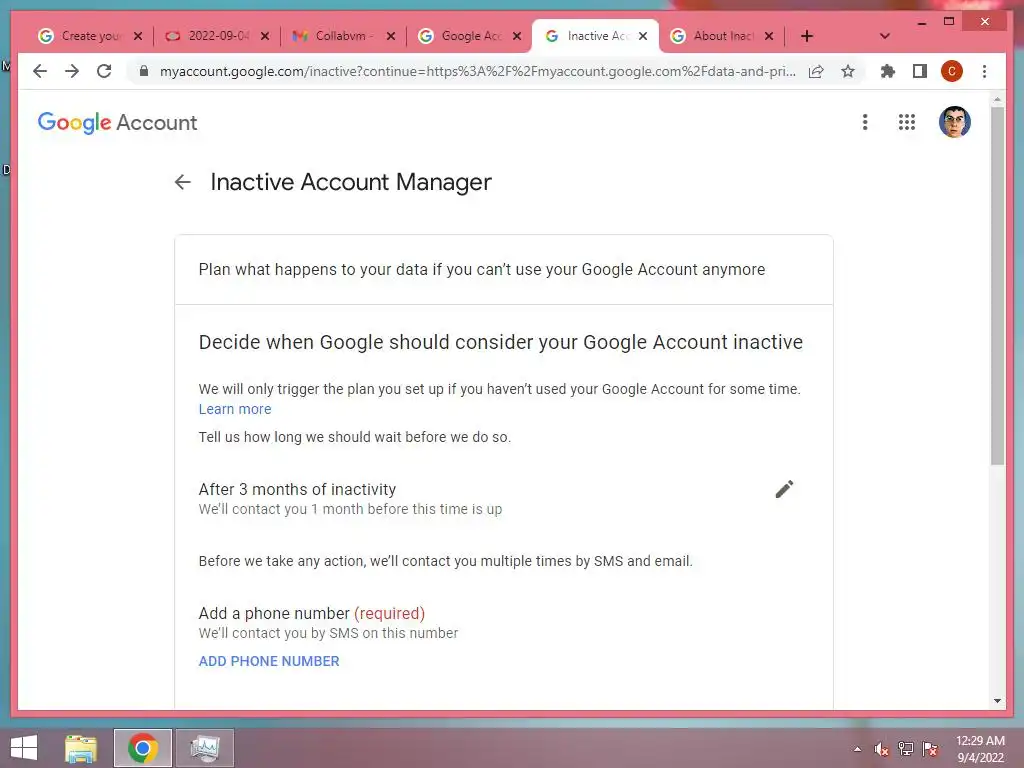This screenshot has height=768, width=1024.
Task: Open the Learn more link
Action: point(234,409)
